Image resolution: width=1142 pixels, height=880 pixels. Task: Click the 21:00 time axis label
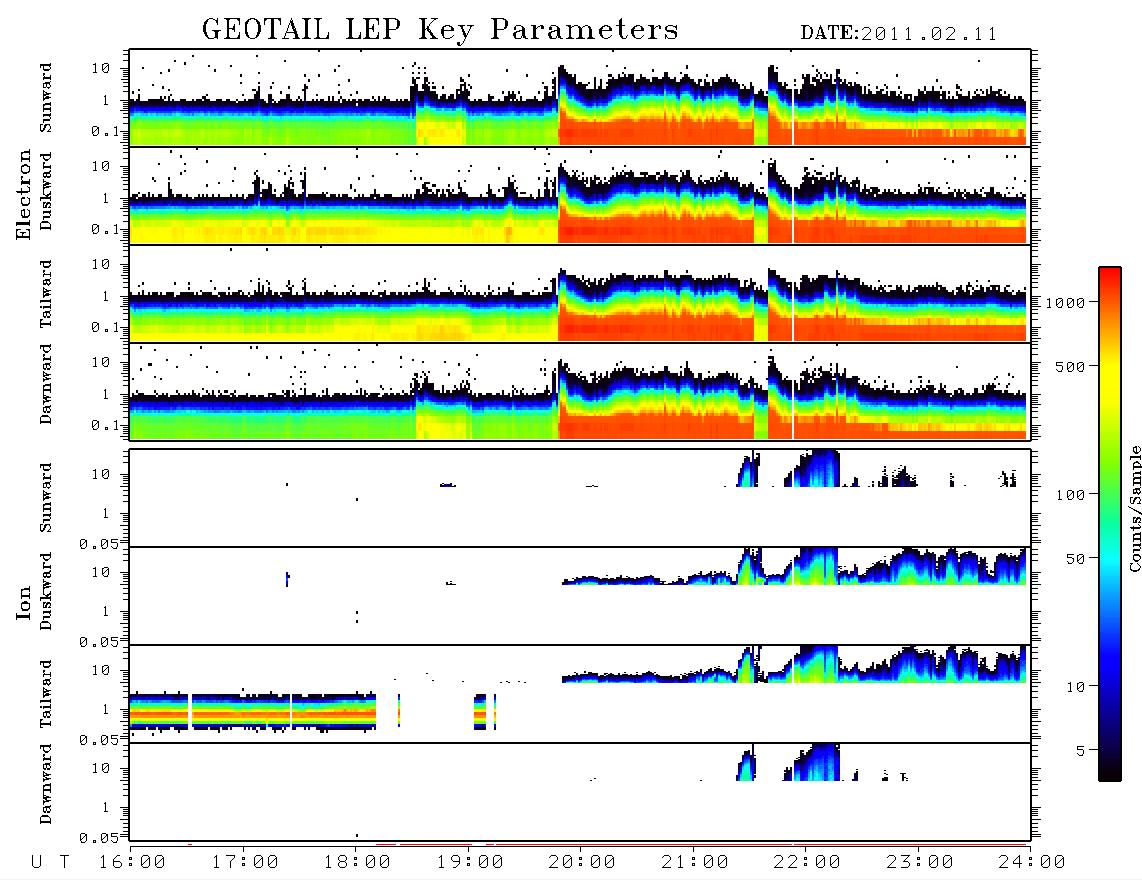[x=696, y=863]
